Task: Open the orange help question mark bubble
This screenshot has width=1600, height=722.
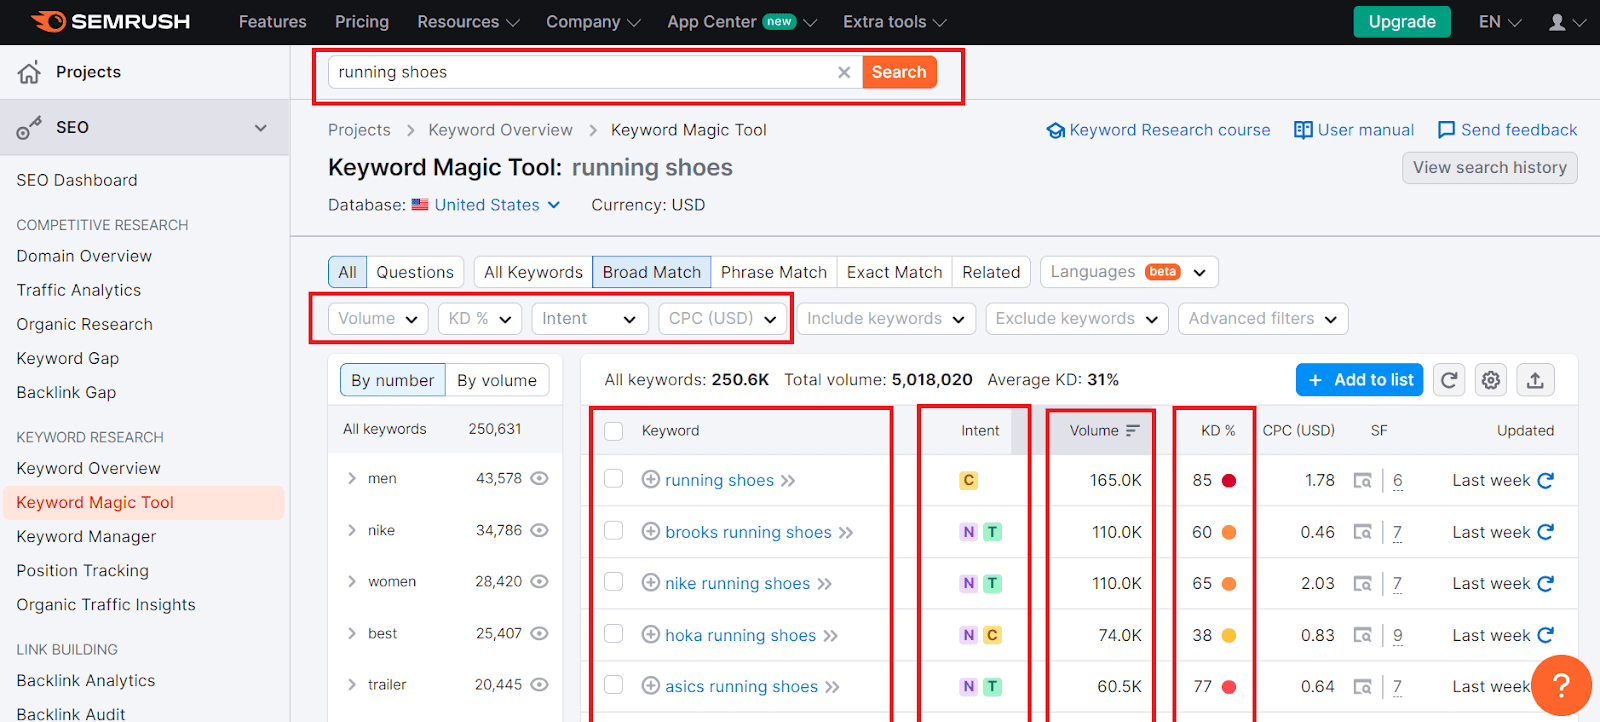Action: tap(1560, 685)
